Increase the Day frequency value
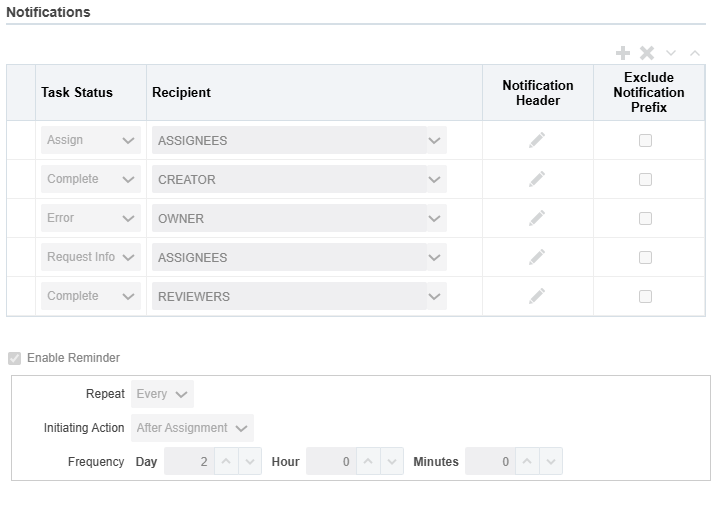This screenshot has height=507, width=721. point(226,461)
